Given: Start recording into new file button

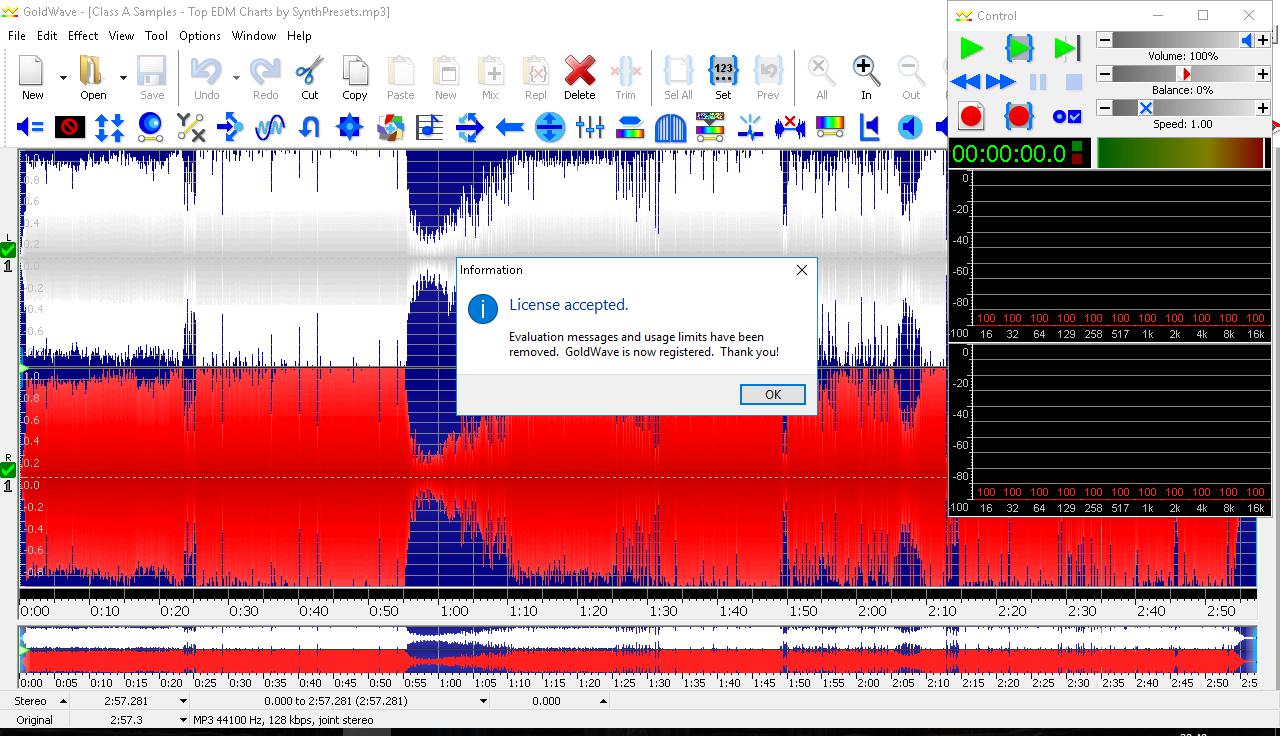Looking at the screenshot, I should coord(971,116).
